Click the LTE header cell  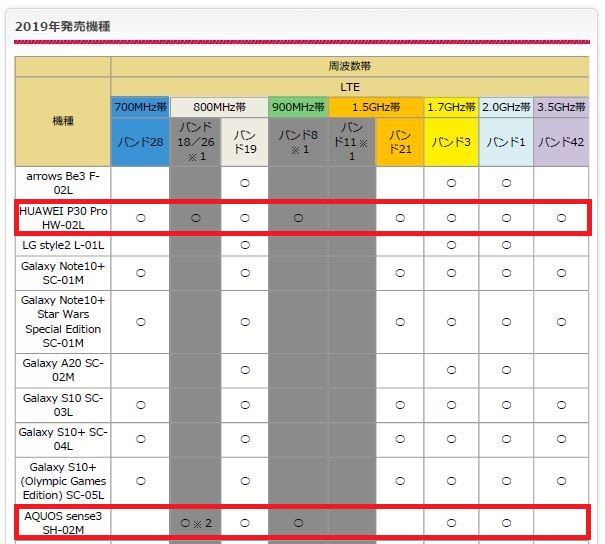[x=350, y=87]
